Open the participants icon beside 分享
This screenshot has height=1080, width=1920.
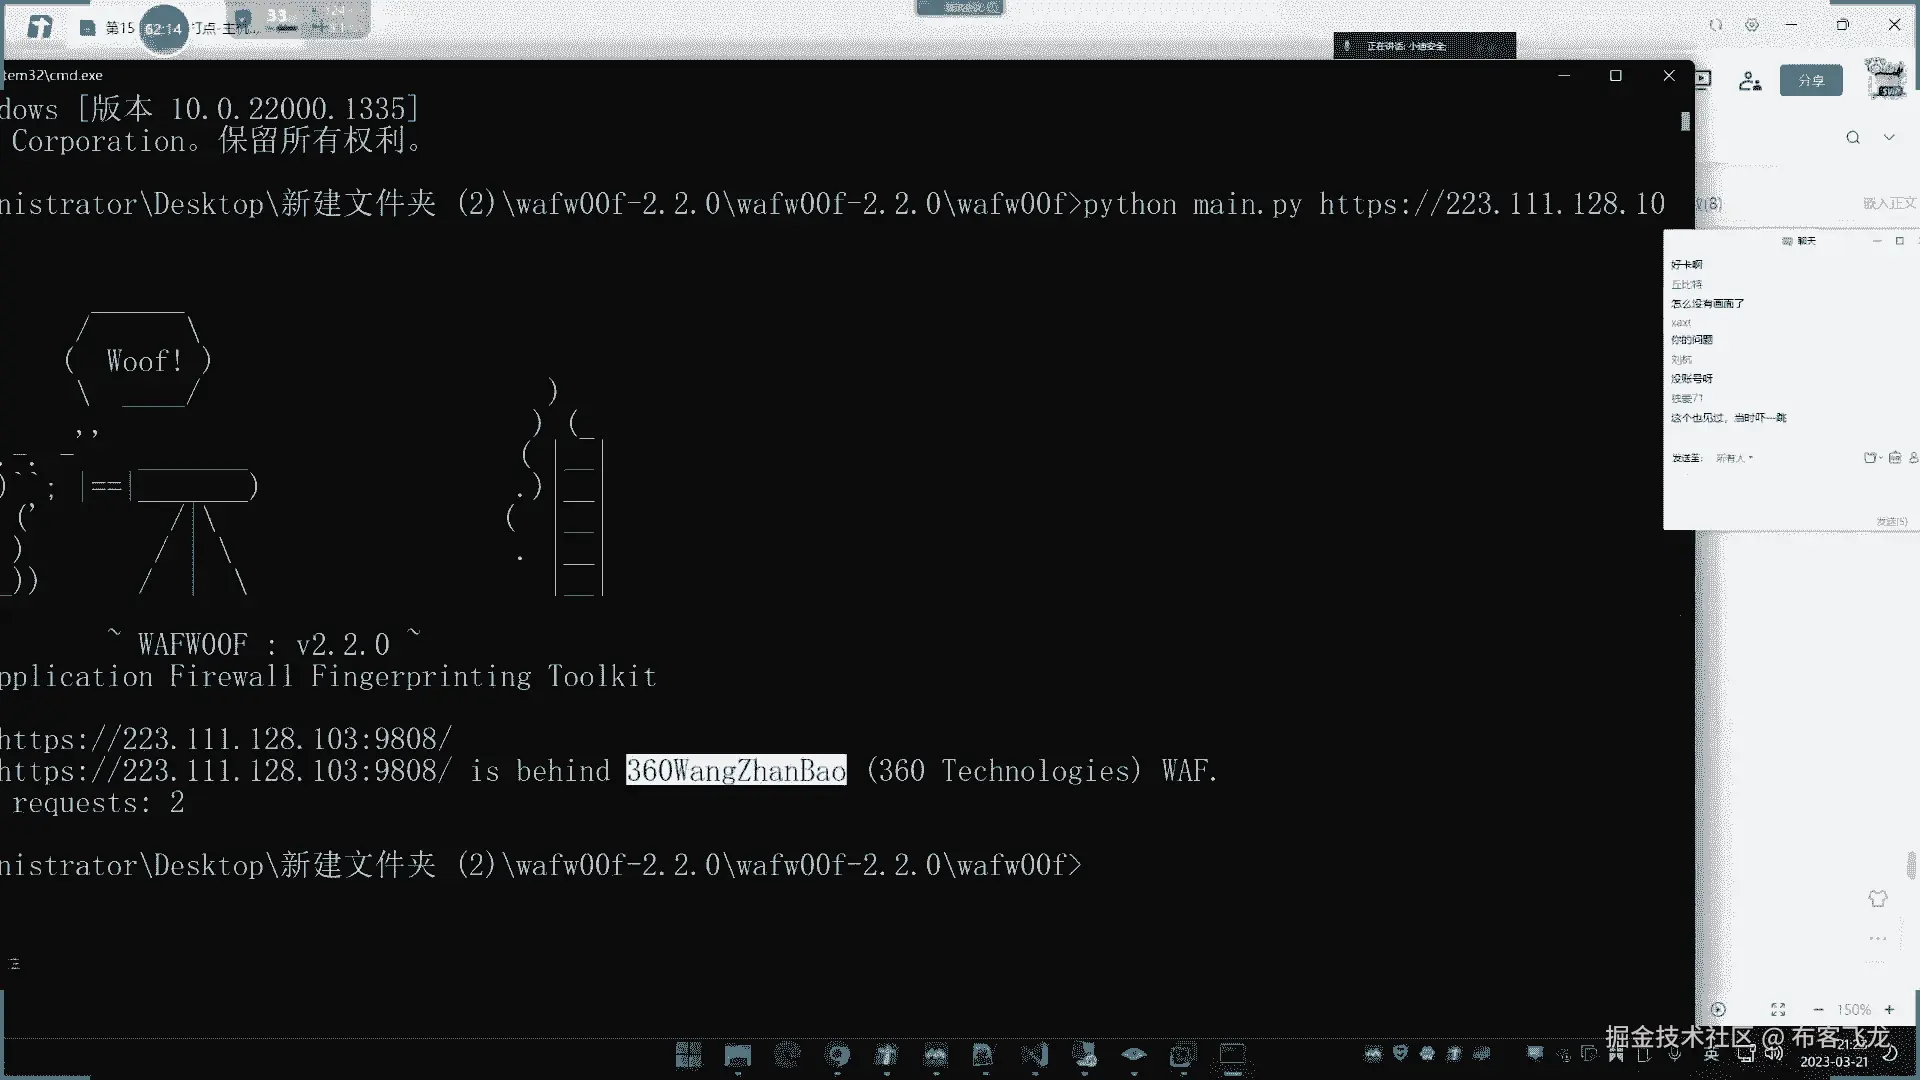tap(1749, 81)
